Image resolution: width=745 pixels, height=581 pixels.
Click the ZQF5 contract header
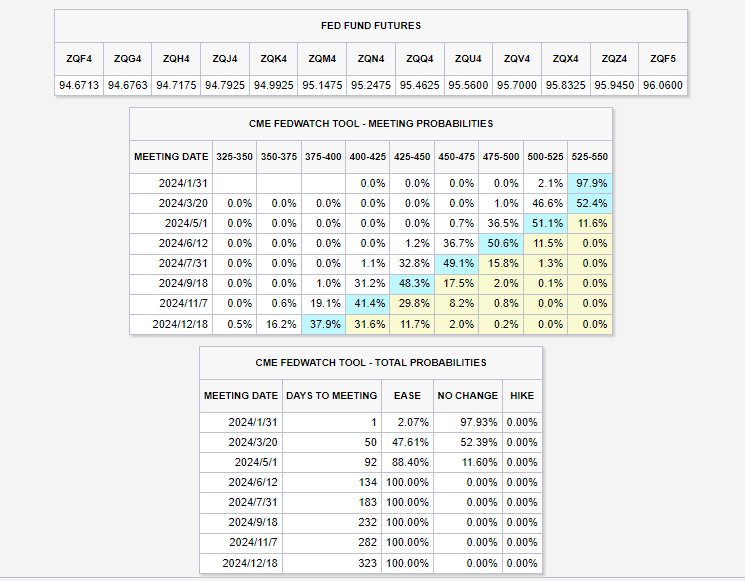(x=663, y=59)
